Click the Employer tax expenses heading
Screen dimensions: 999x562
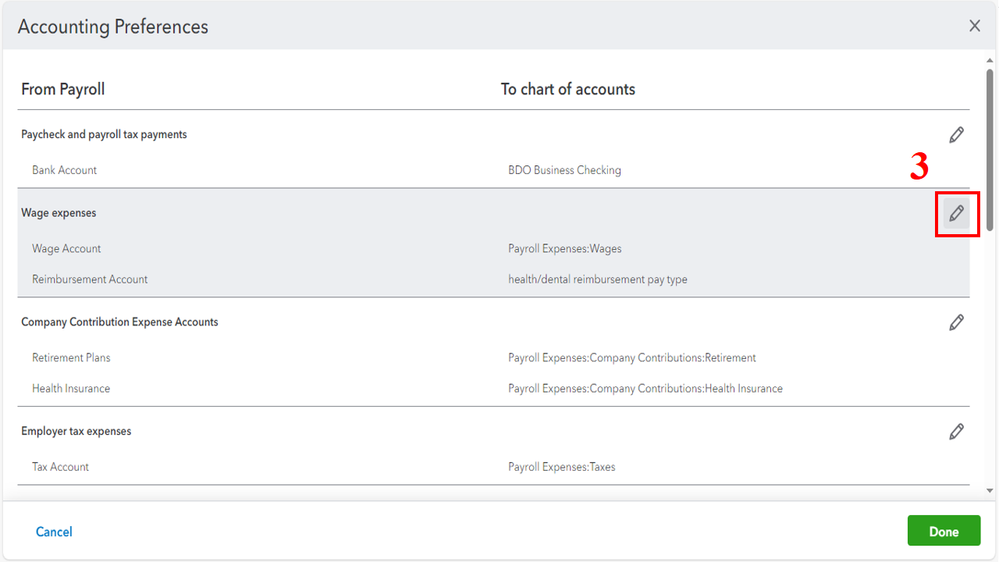(x=76, y=431)
